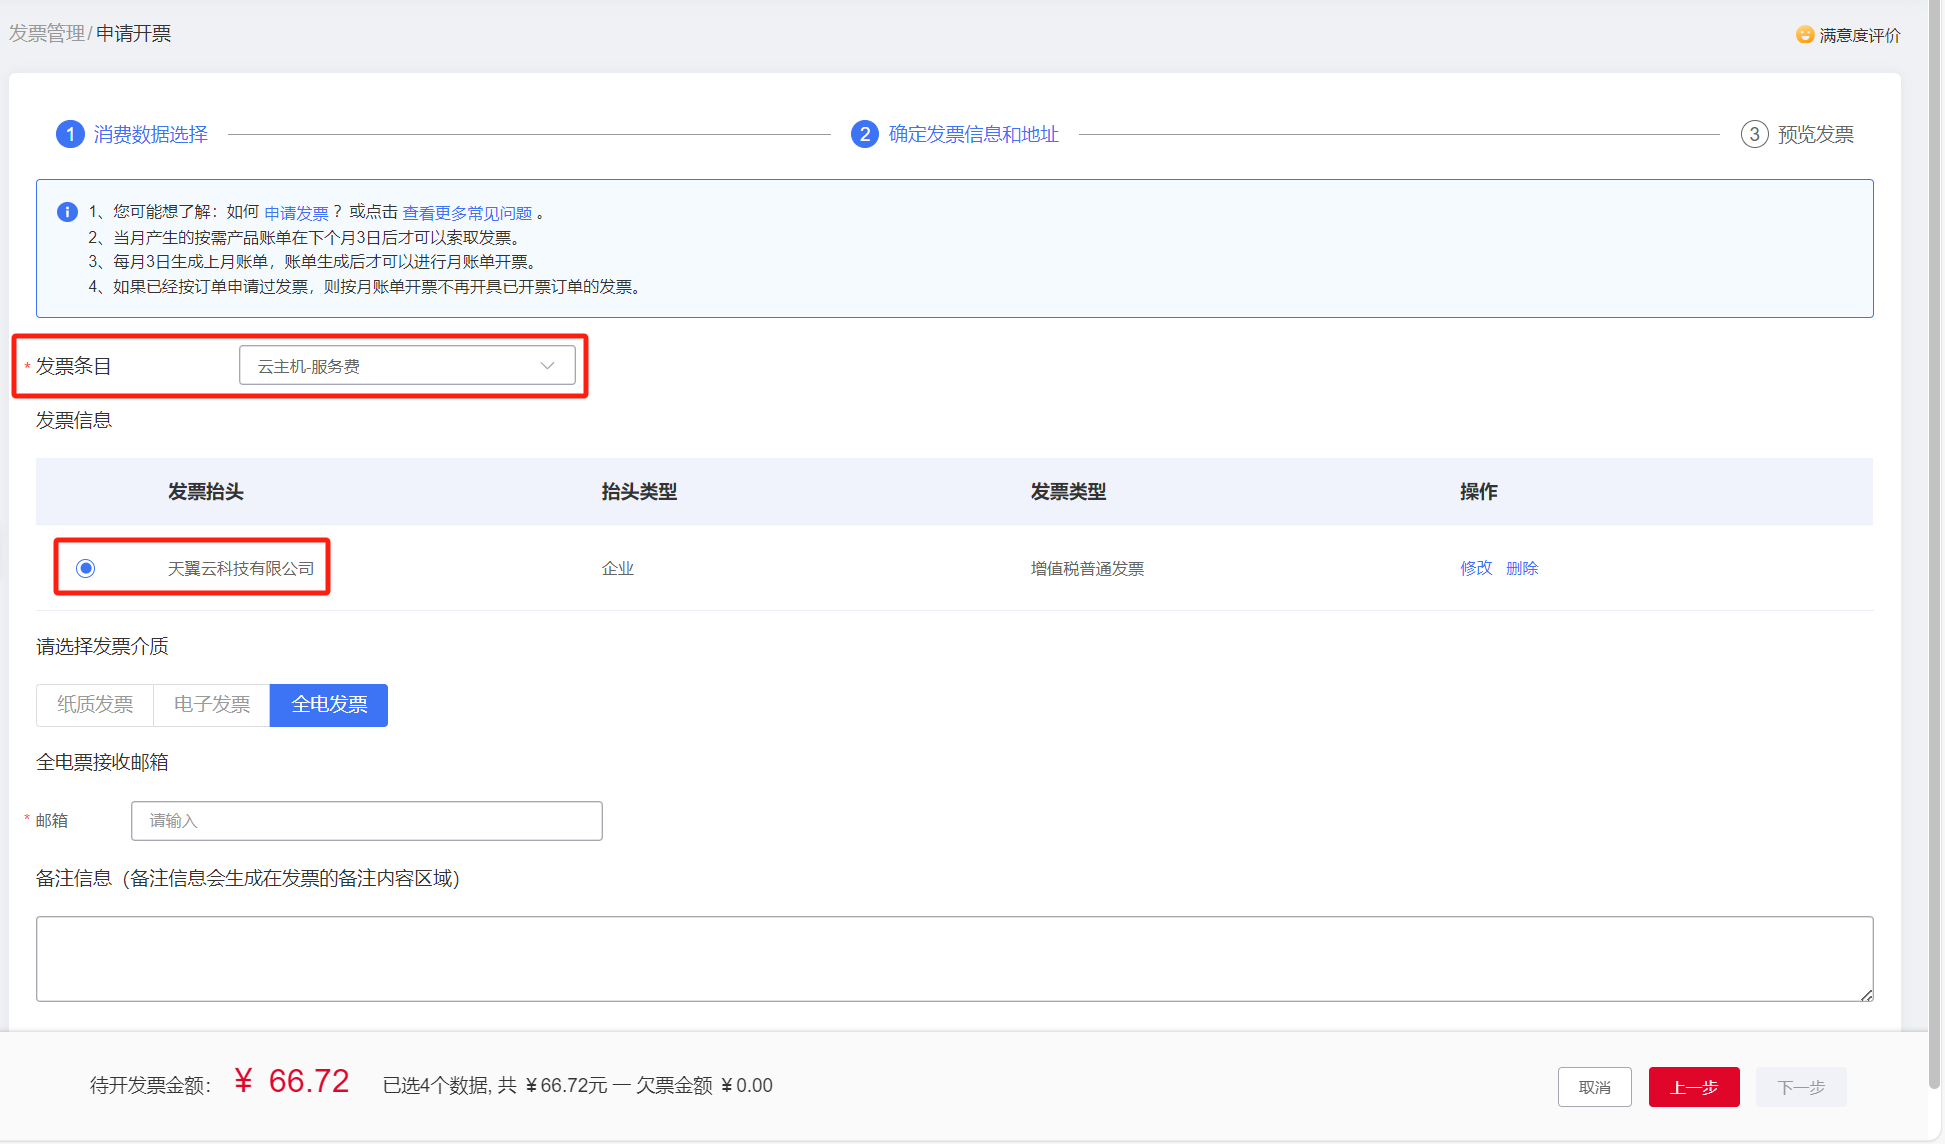Click step 3 preview invoice circle

click(1754, 134)
